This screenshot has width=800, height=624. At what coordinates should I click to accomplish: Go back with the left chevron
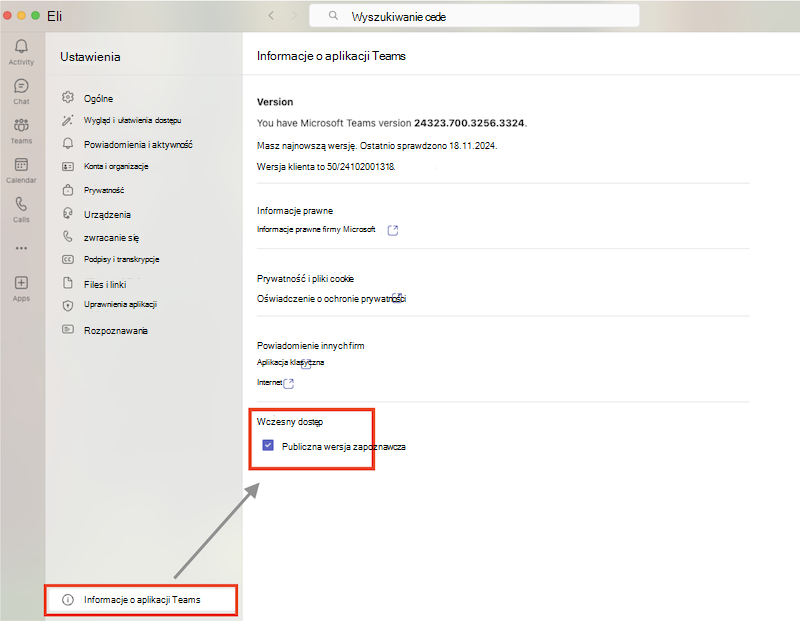coord(271,16)
